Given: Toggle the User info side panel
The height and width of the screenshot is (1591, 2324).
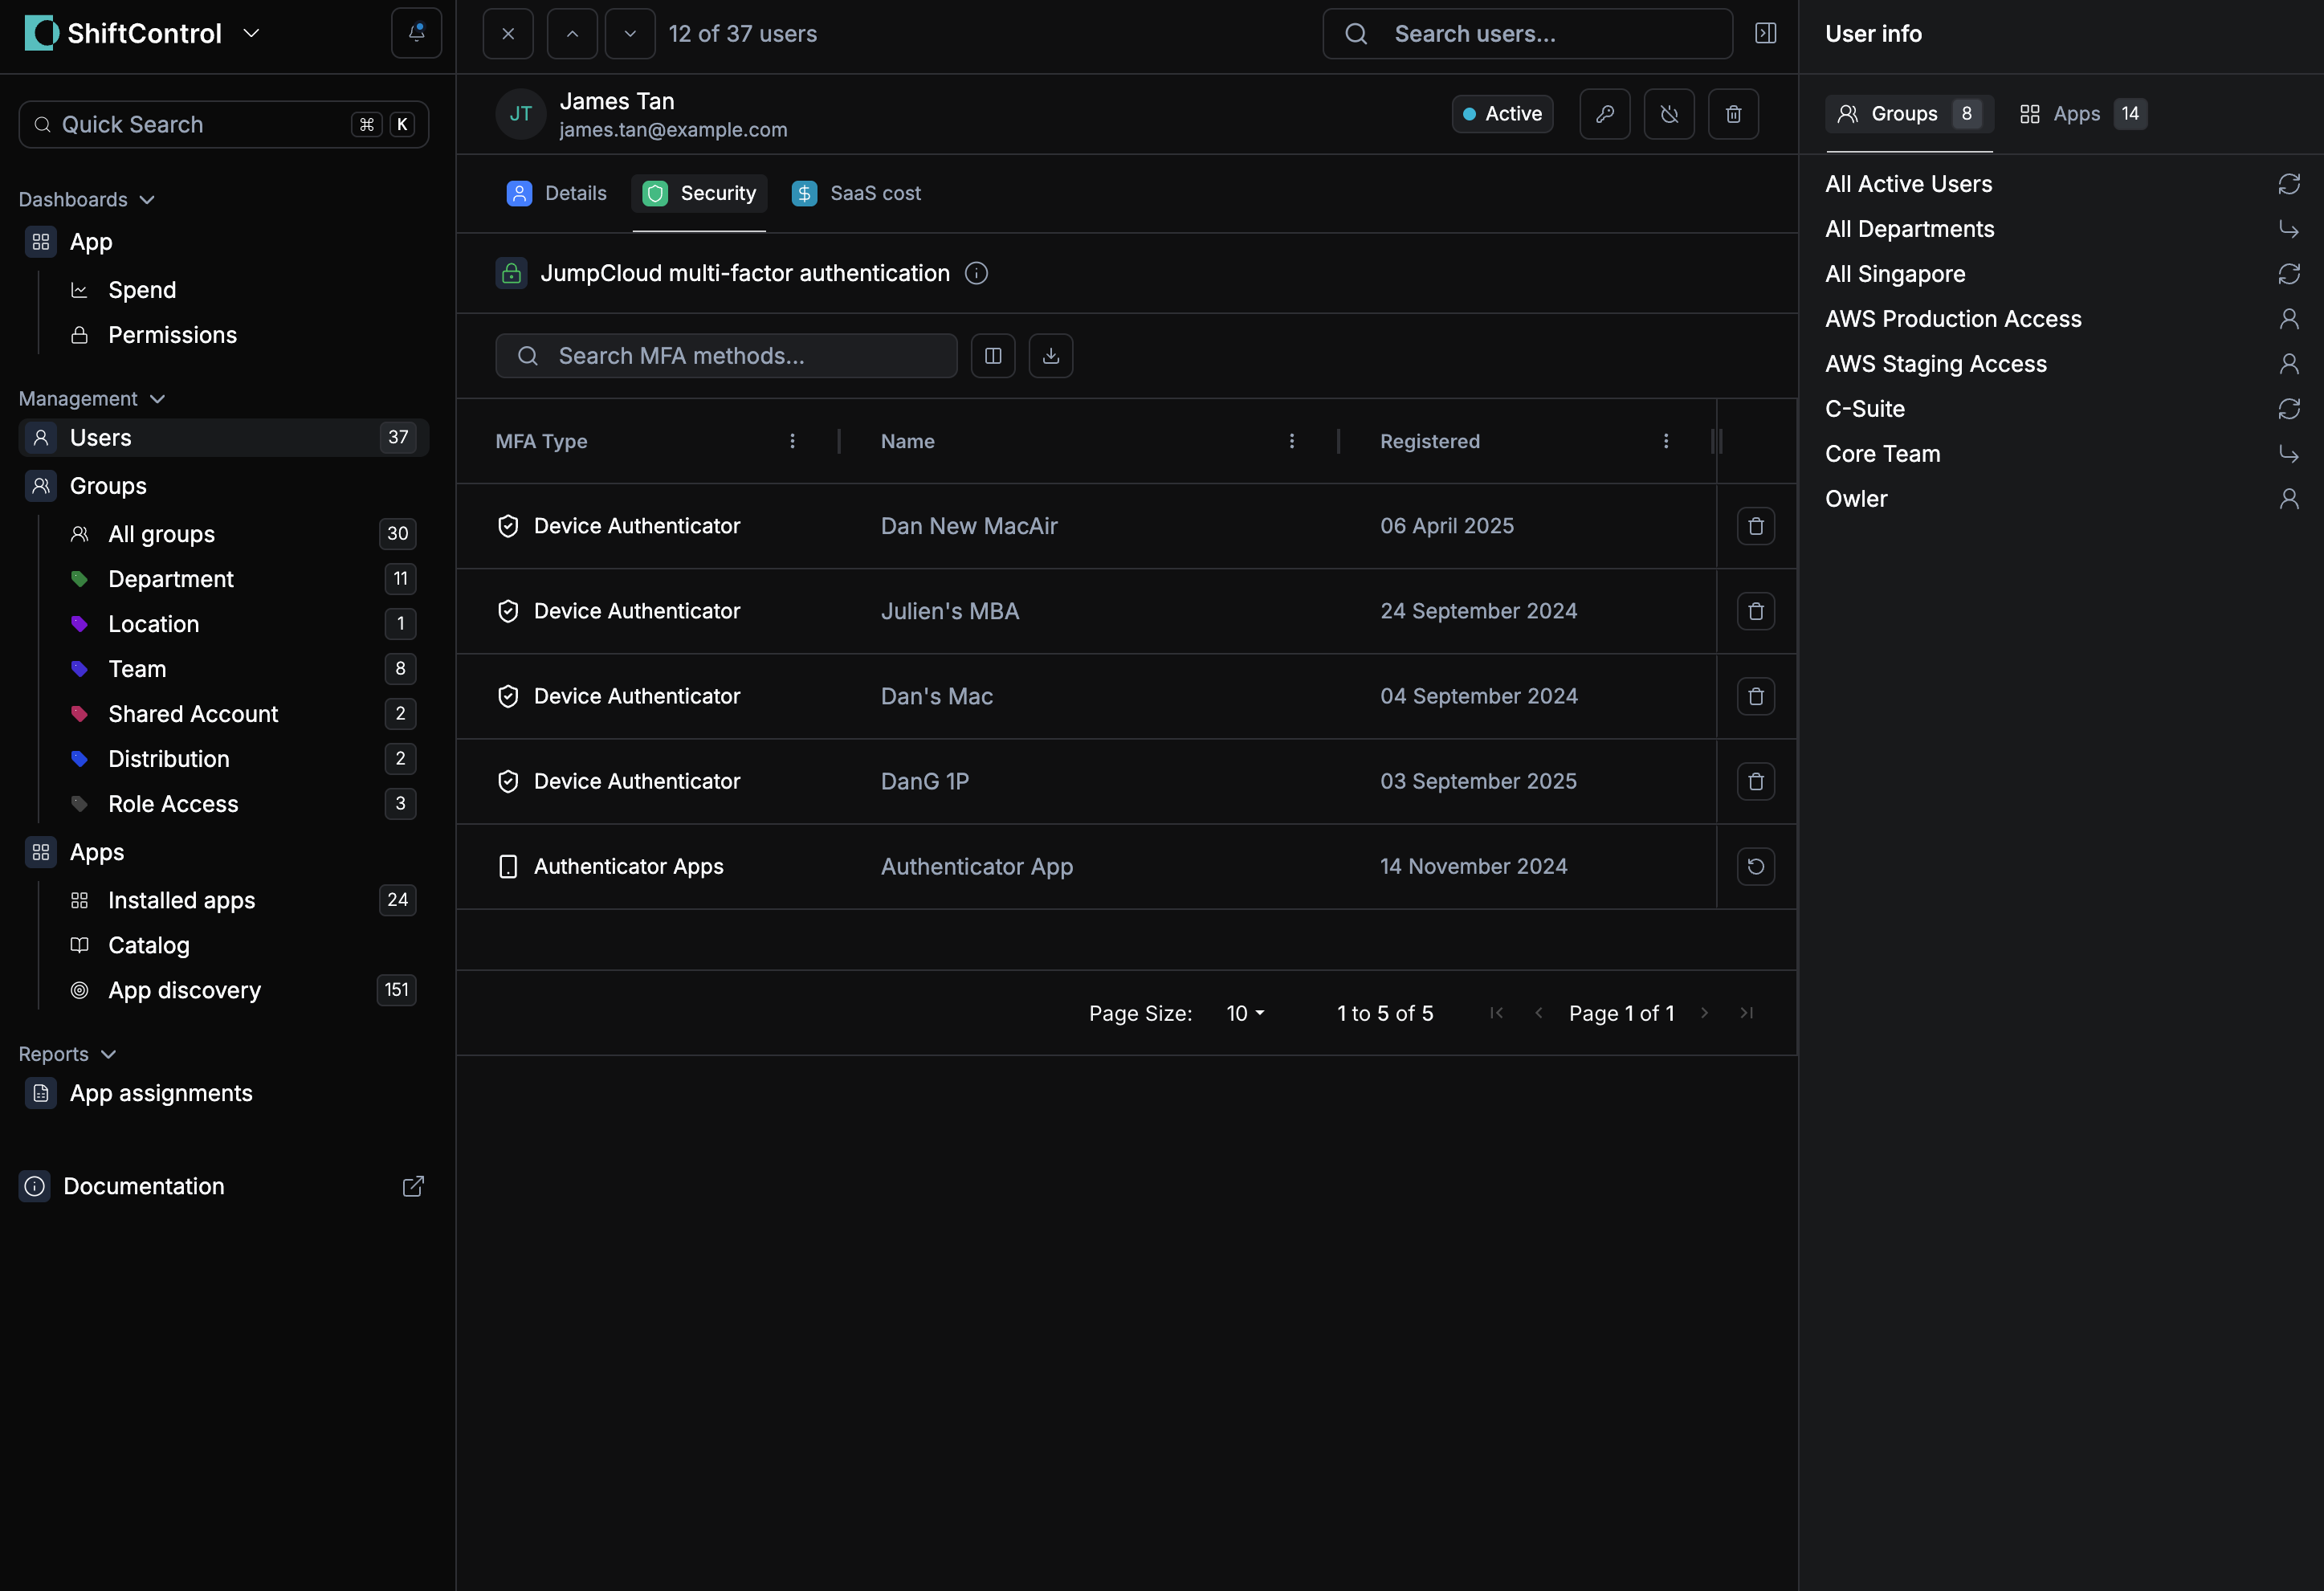Looking at the screenshot, I should point(1765,33).
